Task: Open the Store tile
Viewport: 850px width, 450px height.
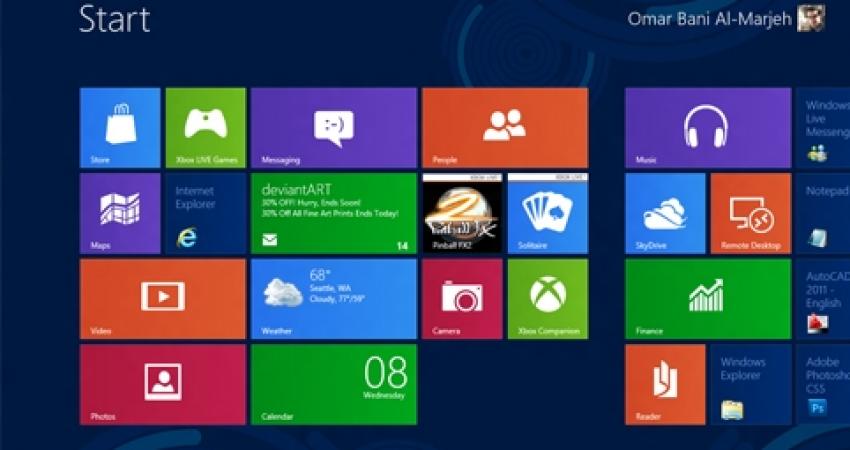Action: (120, 127)
